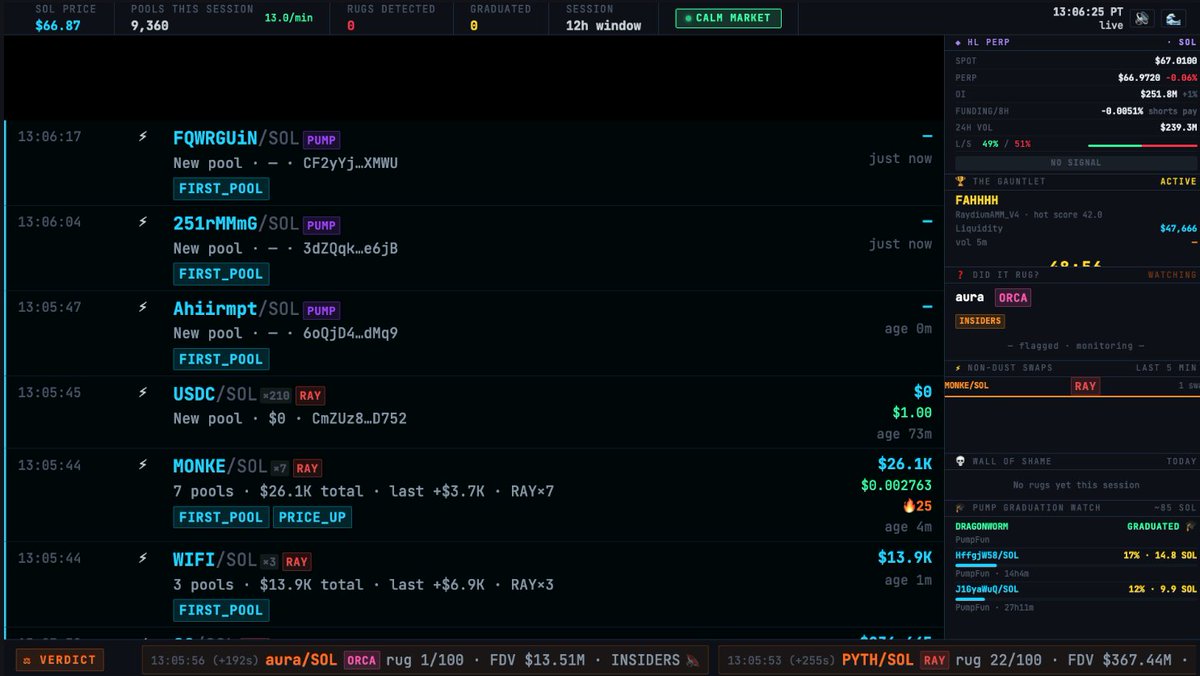Click the RAY badge next to USDC/SOL
The width and height of the screenshot is (1200, 676).
coord(310,396)
